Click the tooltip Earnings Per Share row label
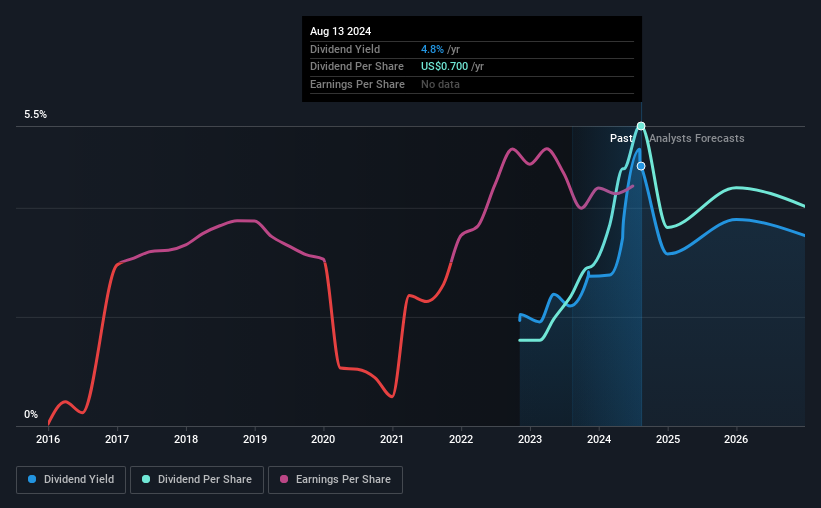This screenshot has width=821, height=508. point(358,84)
